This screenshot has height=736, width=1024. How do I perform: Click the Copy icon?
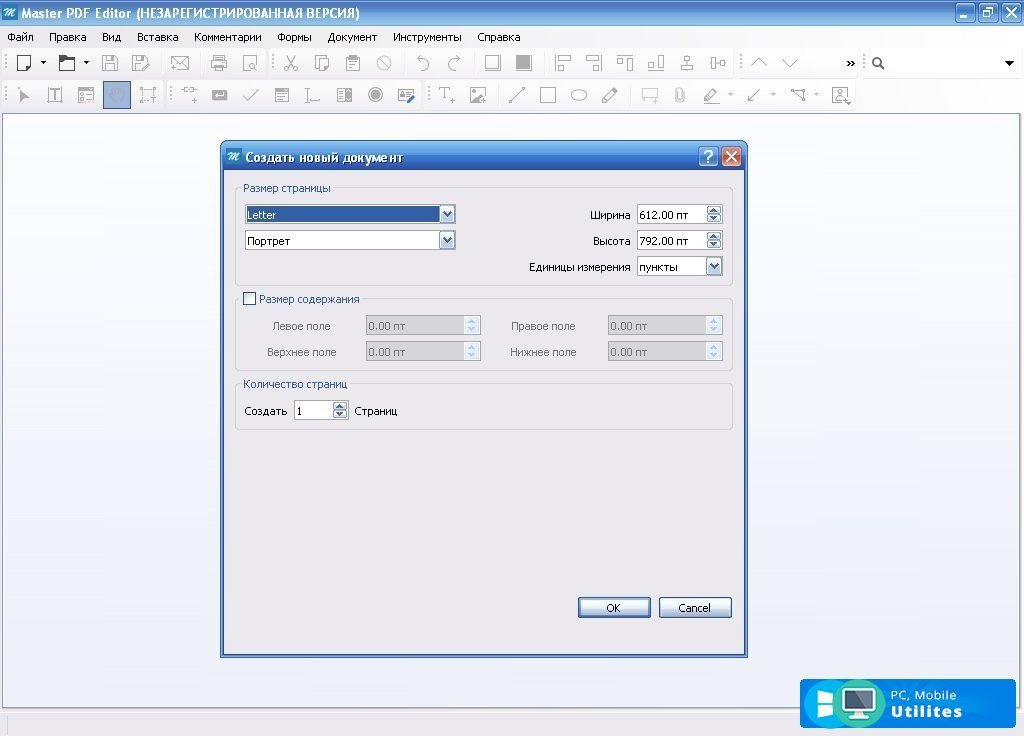[321, 63]
